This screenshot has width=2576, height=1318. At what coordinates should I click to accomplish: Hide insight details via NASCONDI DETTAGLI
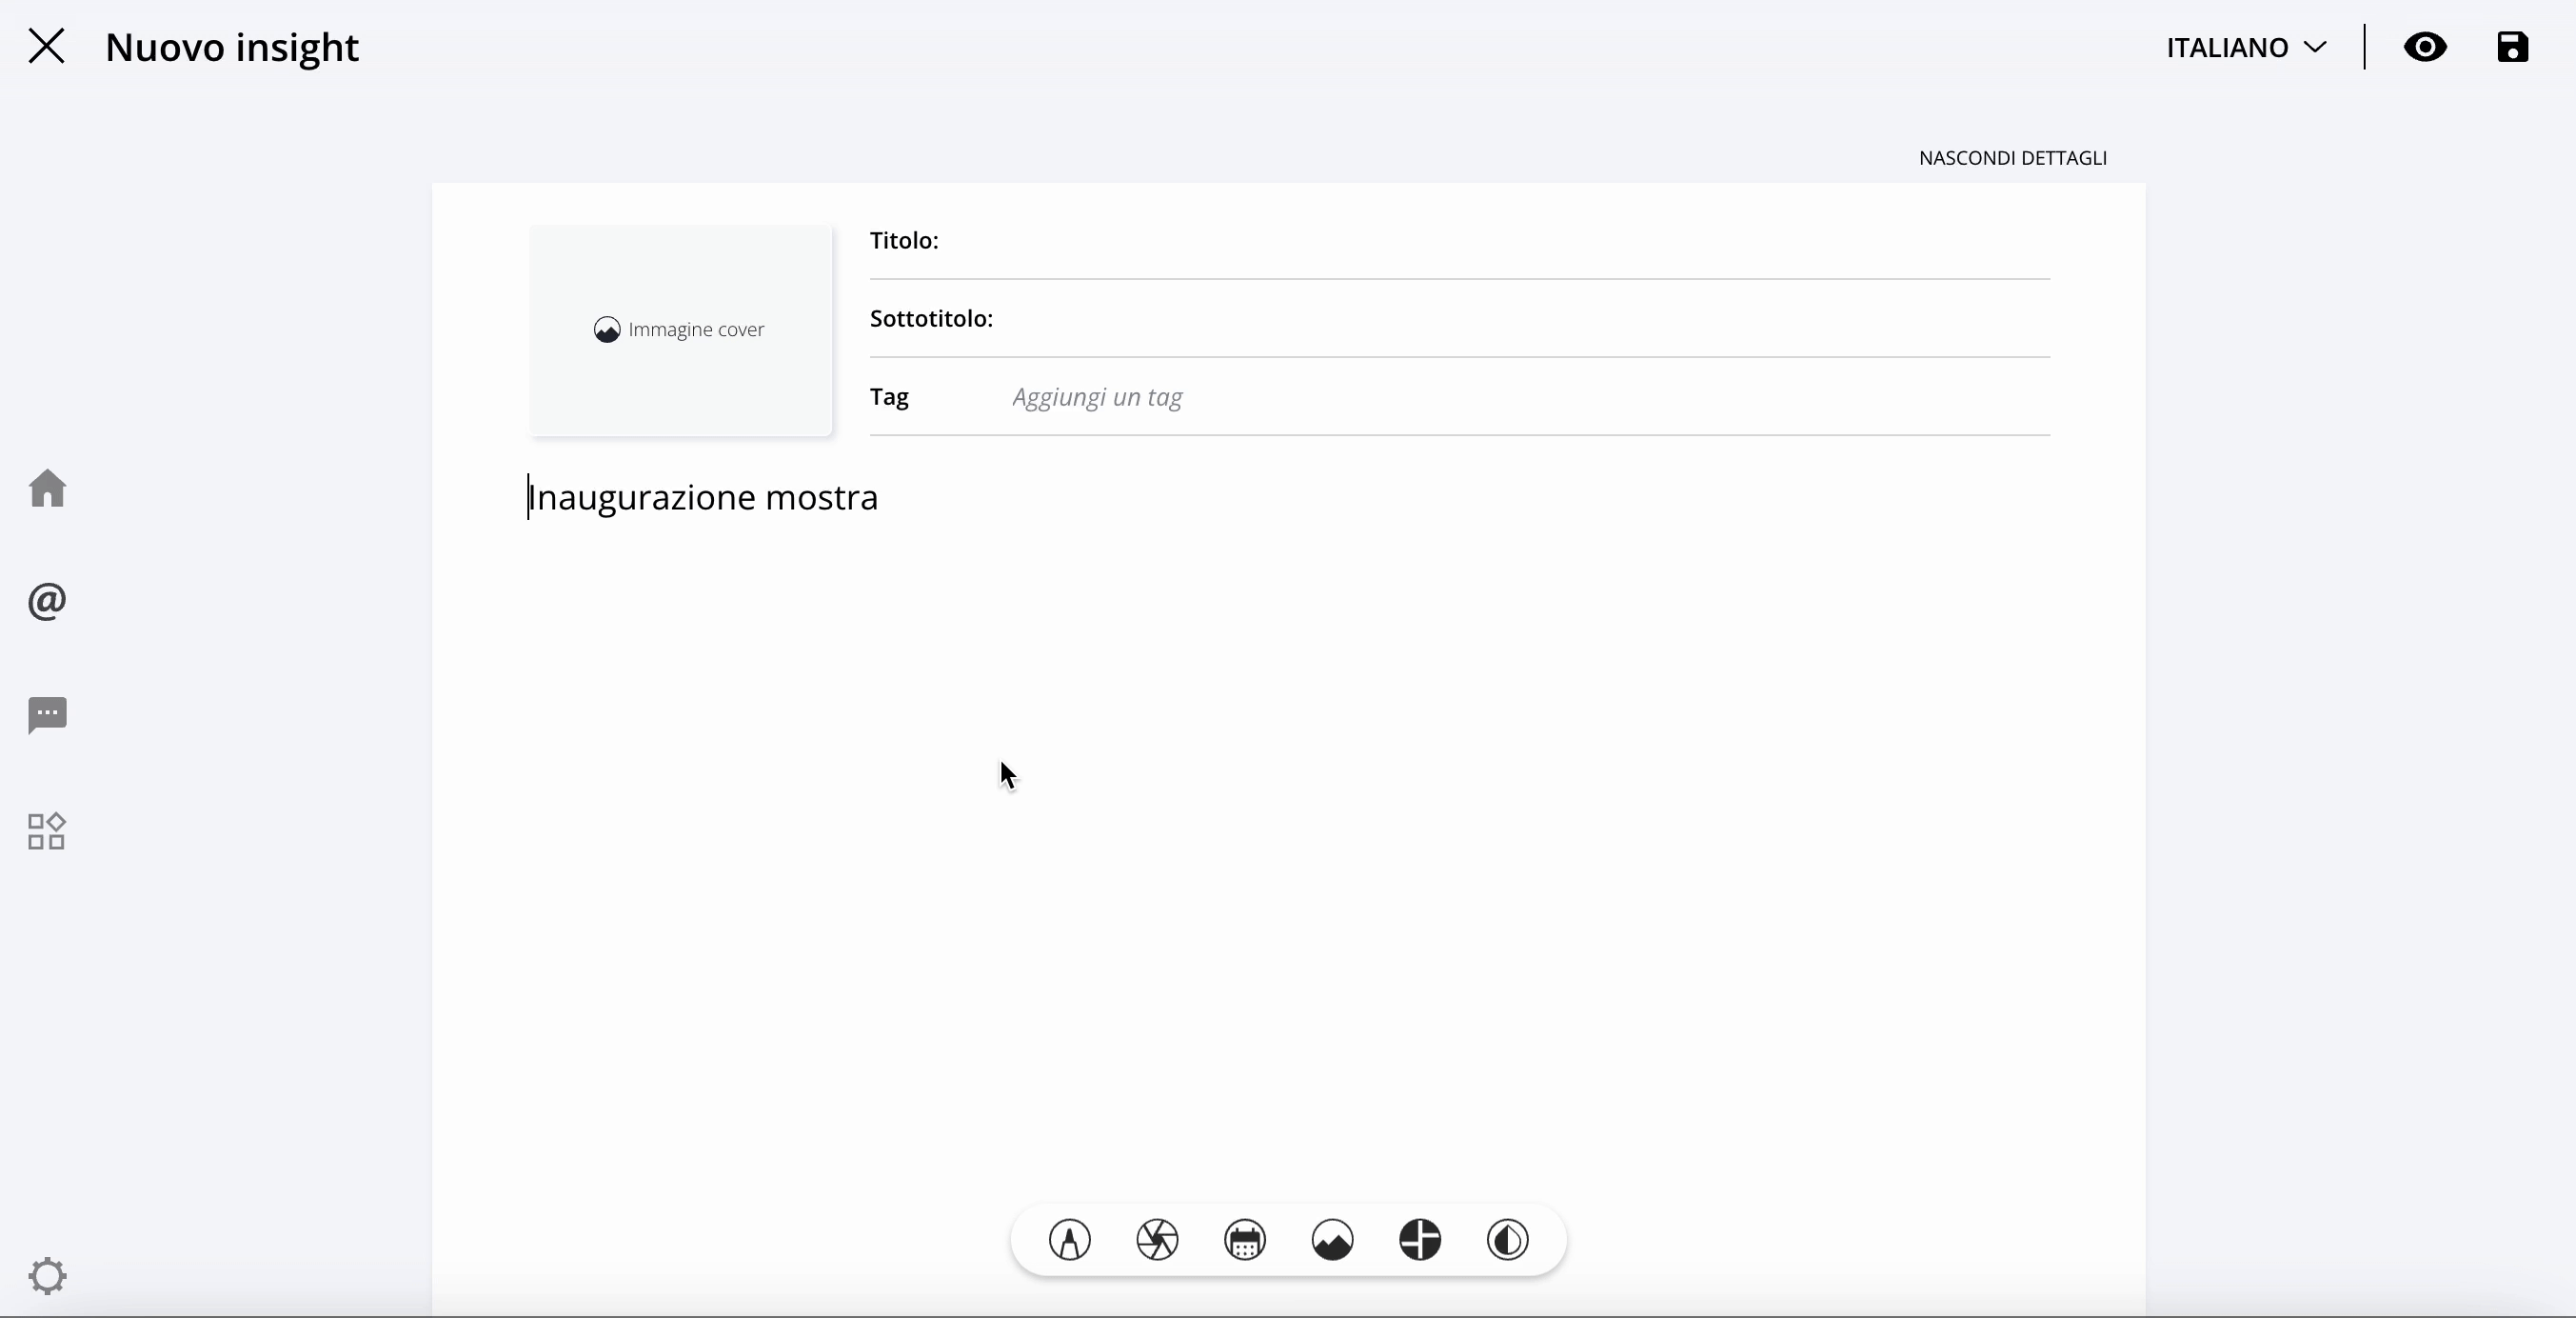click(2012, 157)
